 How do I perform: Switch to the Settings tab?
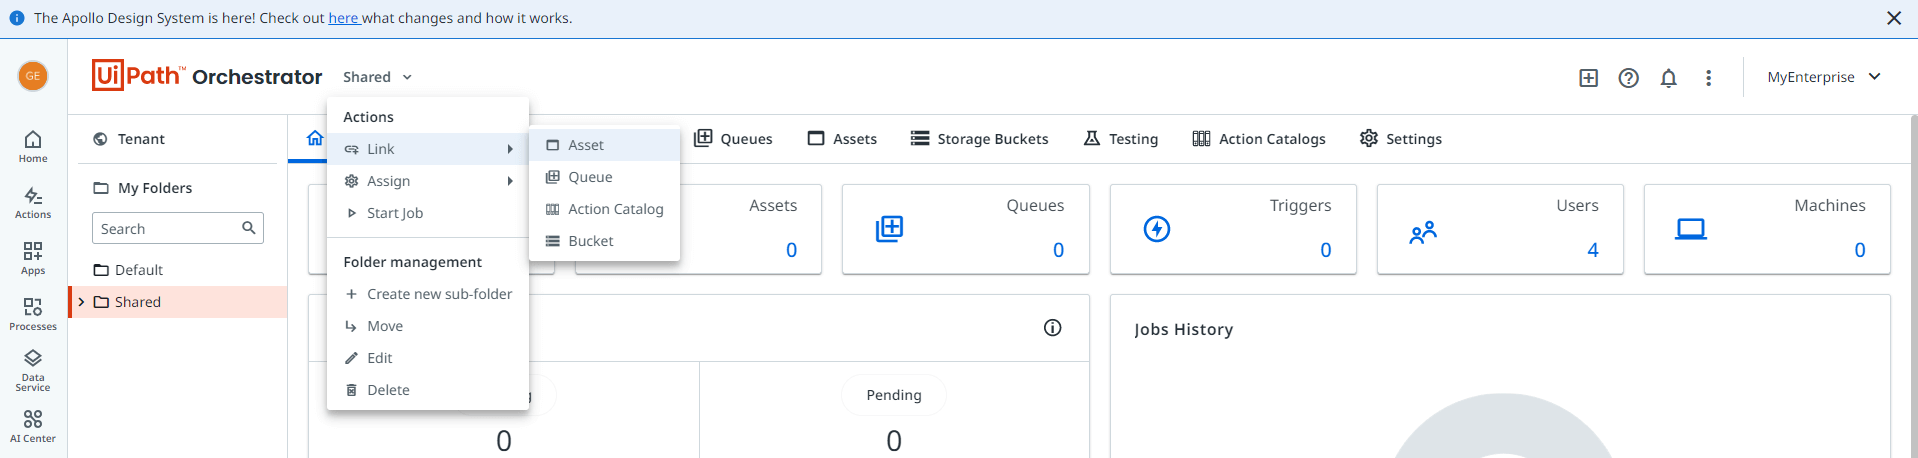pyautogui.click(x=1401, y=139)
